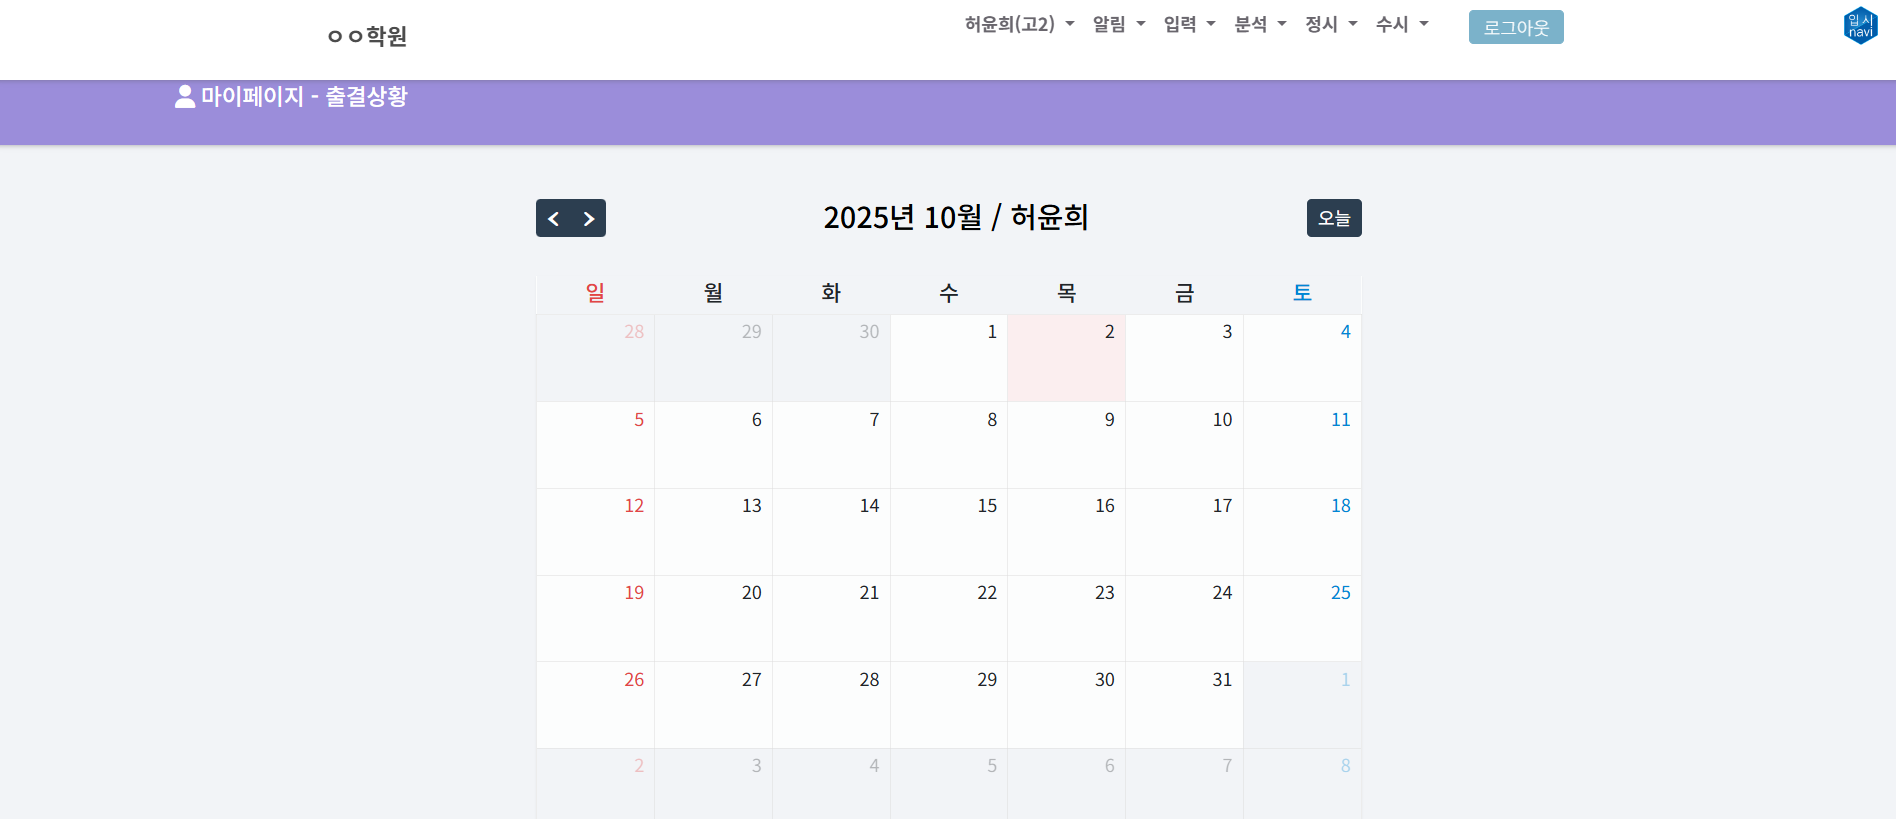Click October 31 on the calendar

1184,704
